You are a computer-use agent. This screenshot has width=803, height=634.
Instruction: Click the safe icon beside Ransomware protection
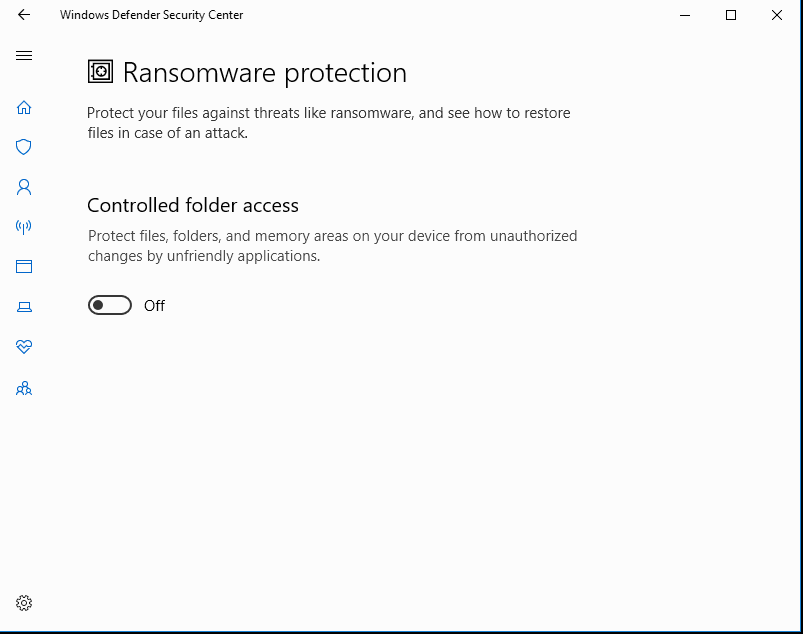click(100, 72)
